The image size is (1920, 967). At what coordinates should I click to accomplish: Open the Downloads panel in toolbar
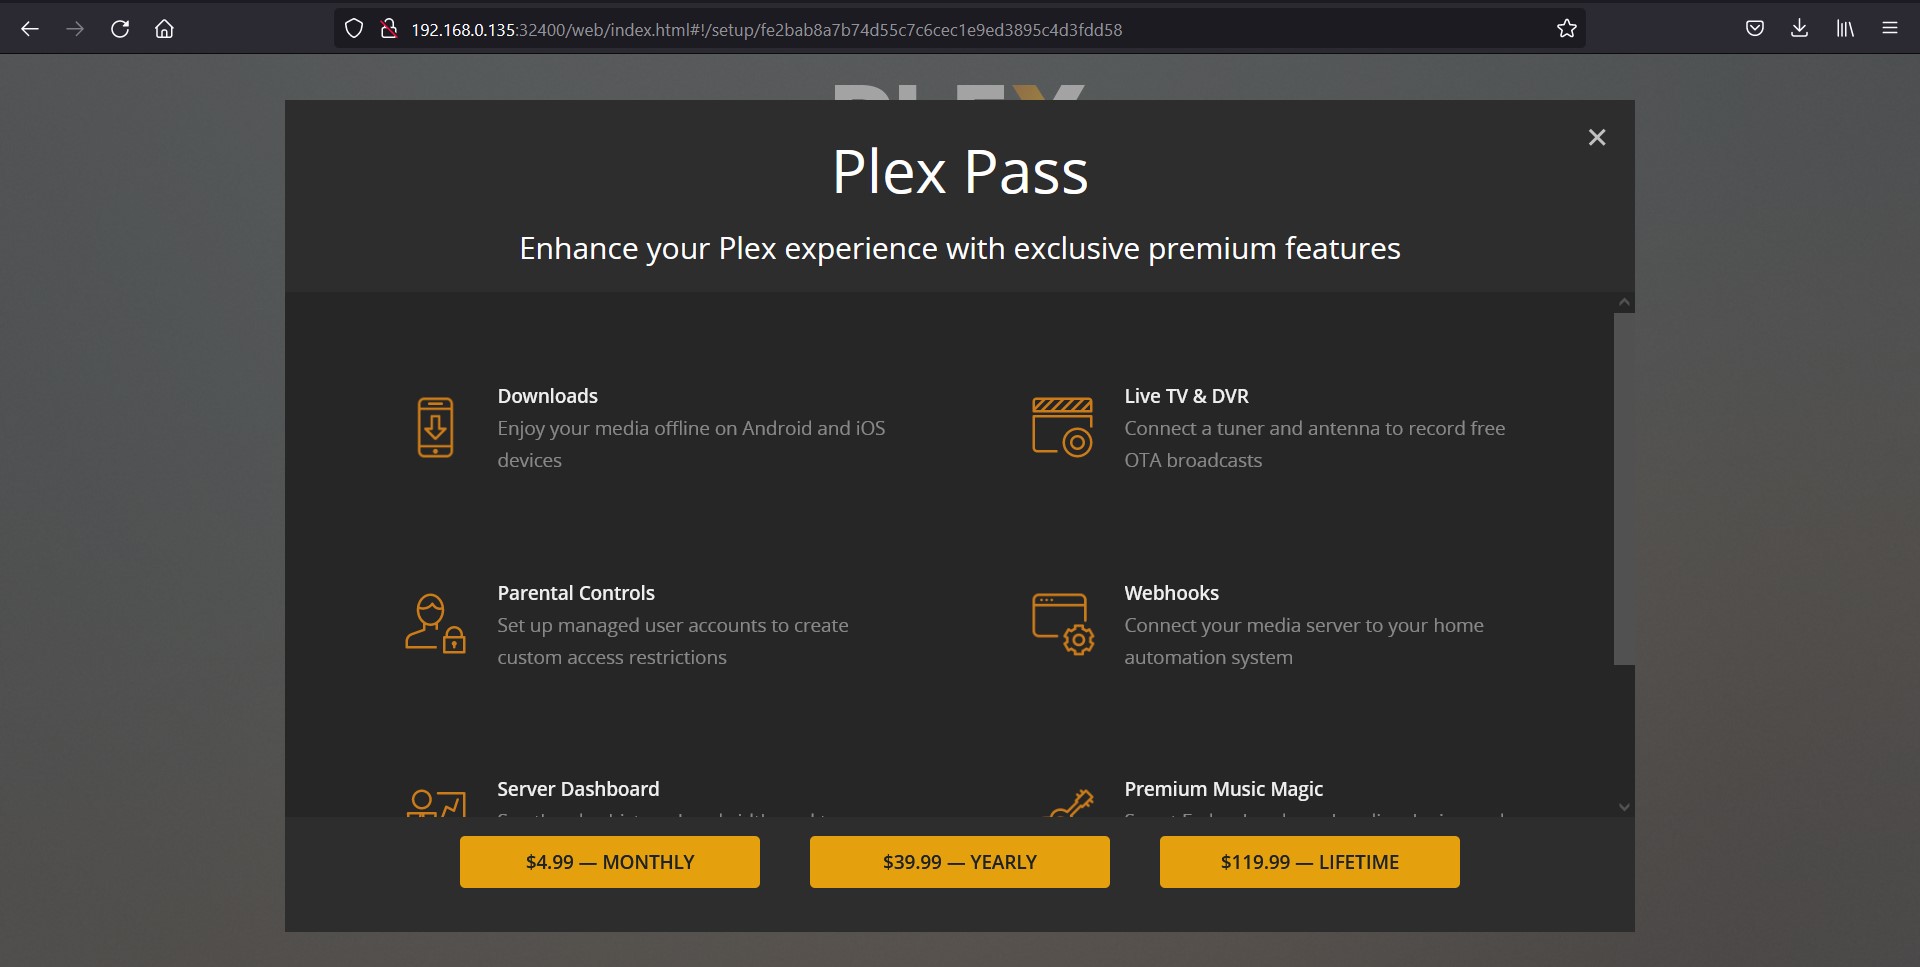[x=1799, y=29]
